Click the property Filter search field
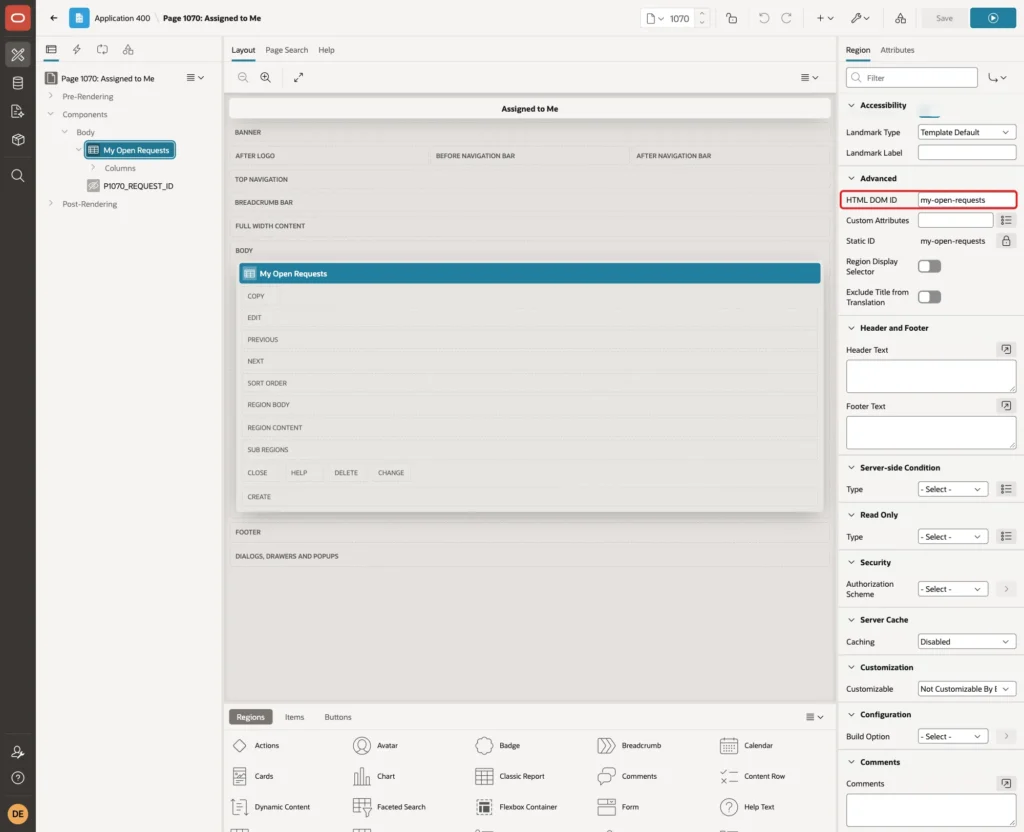This screenshot has height=832, width=1024. coord(912,78)
